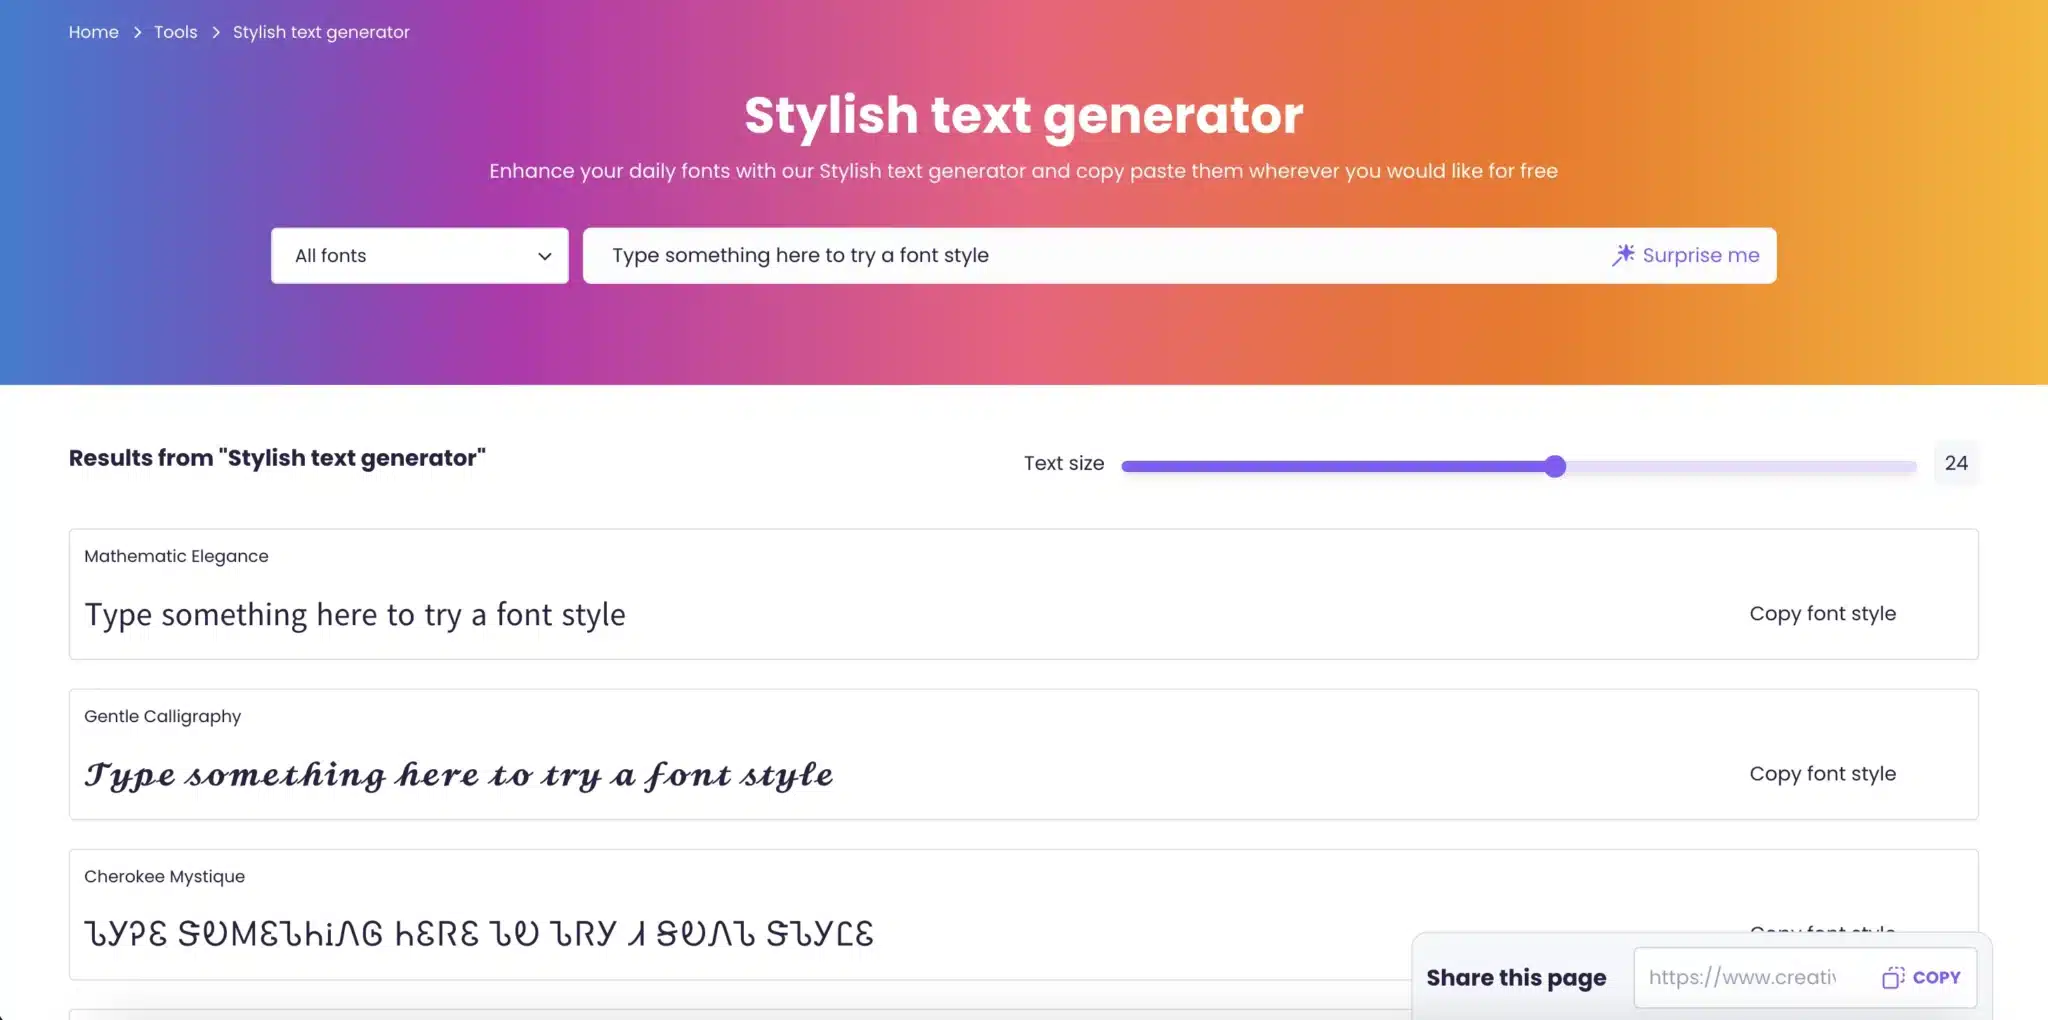Click the chevron after Home breadcrumb
Screen dimensions: 2048x1020
click(x=137, y=33)
